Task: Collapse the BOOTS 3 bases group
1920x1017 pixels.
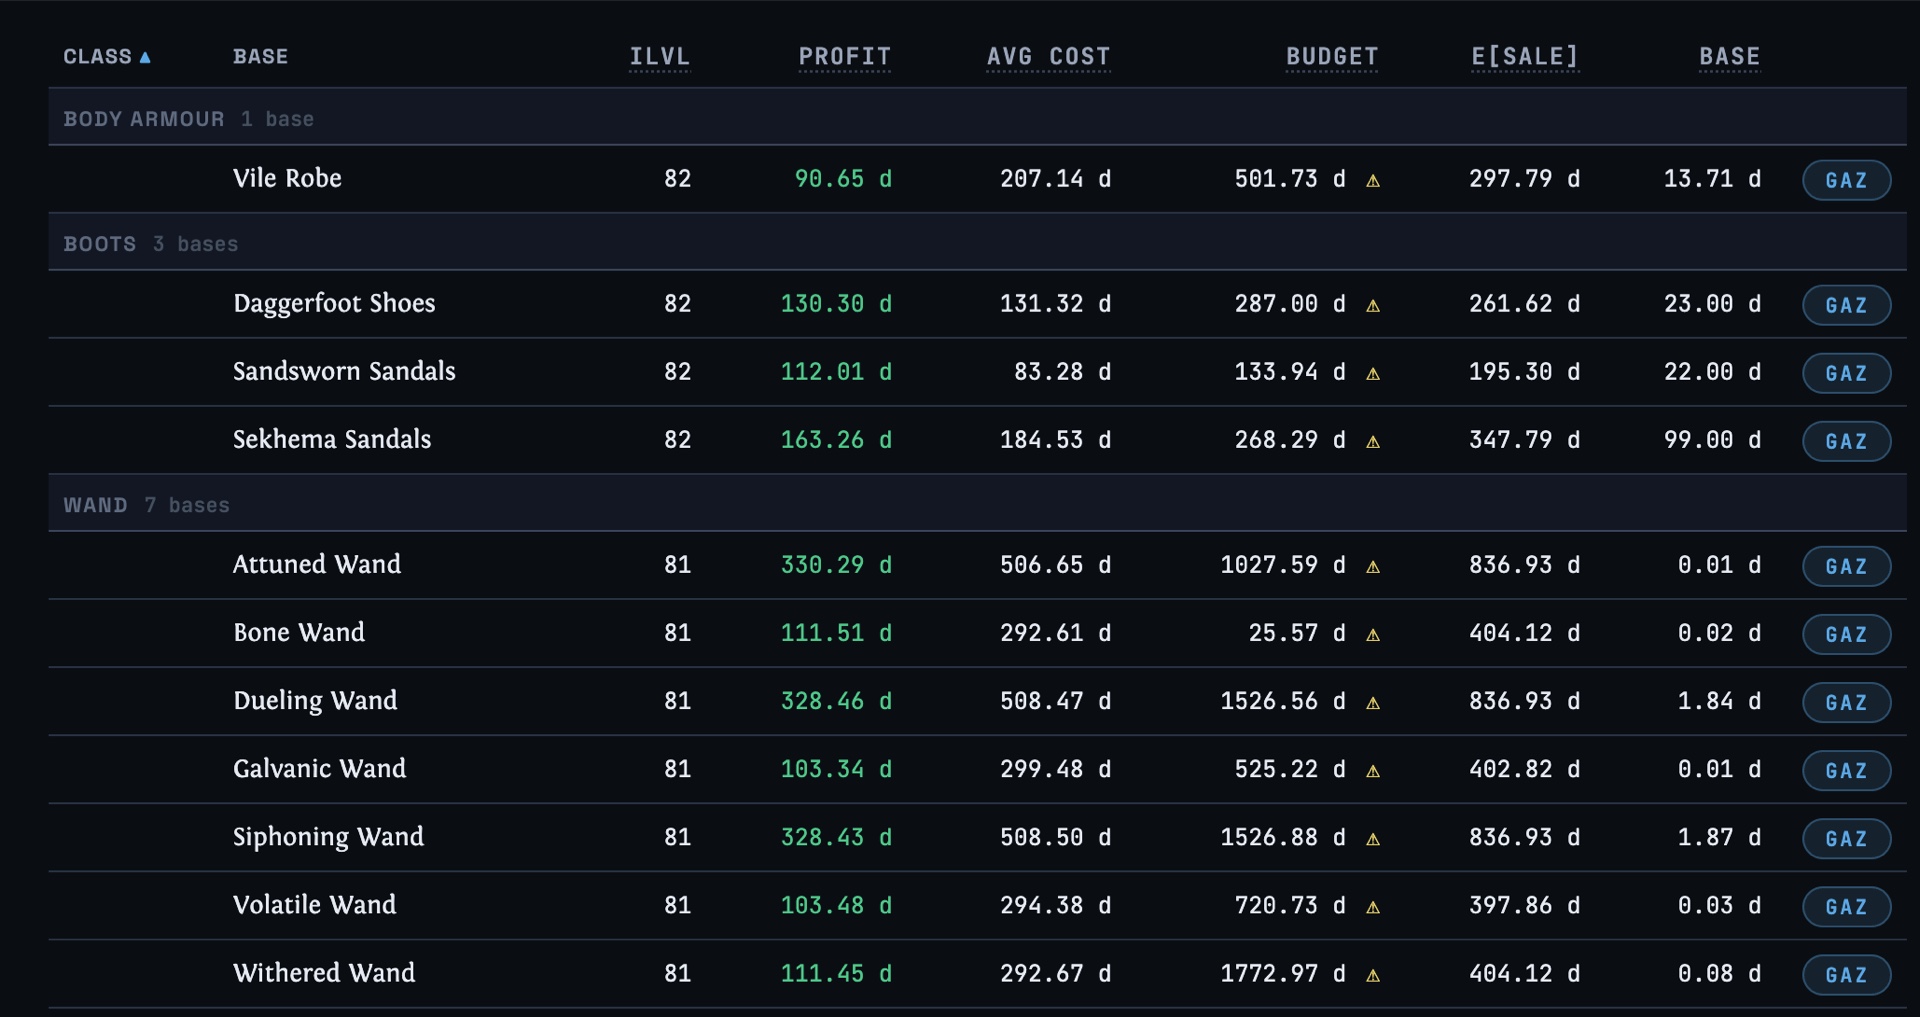Action: [977, 243]
